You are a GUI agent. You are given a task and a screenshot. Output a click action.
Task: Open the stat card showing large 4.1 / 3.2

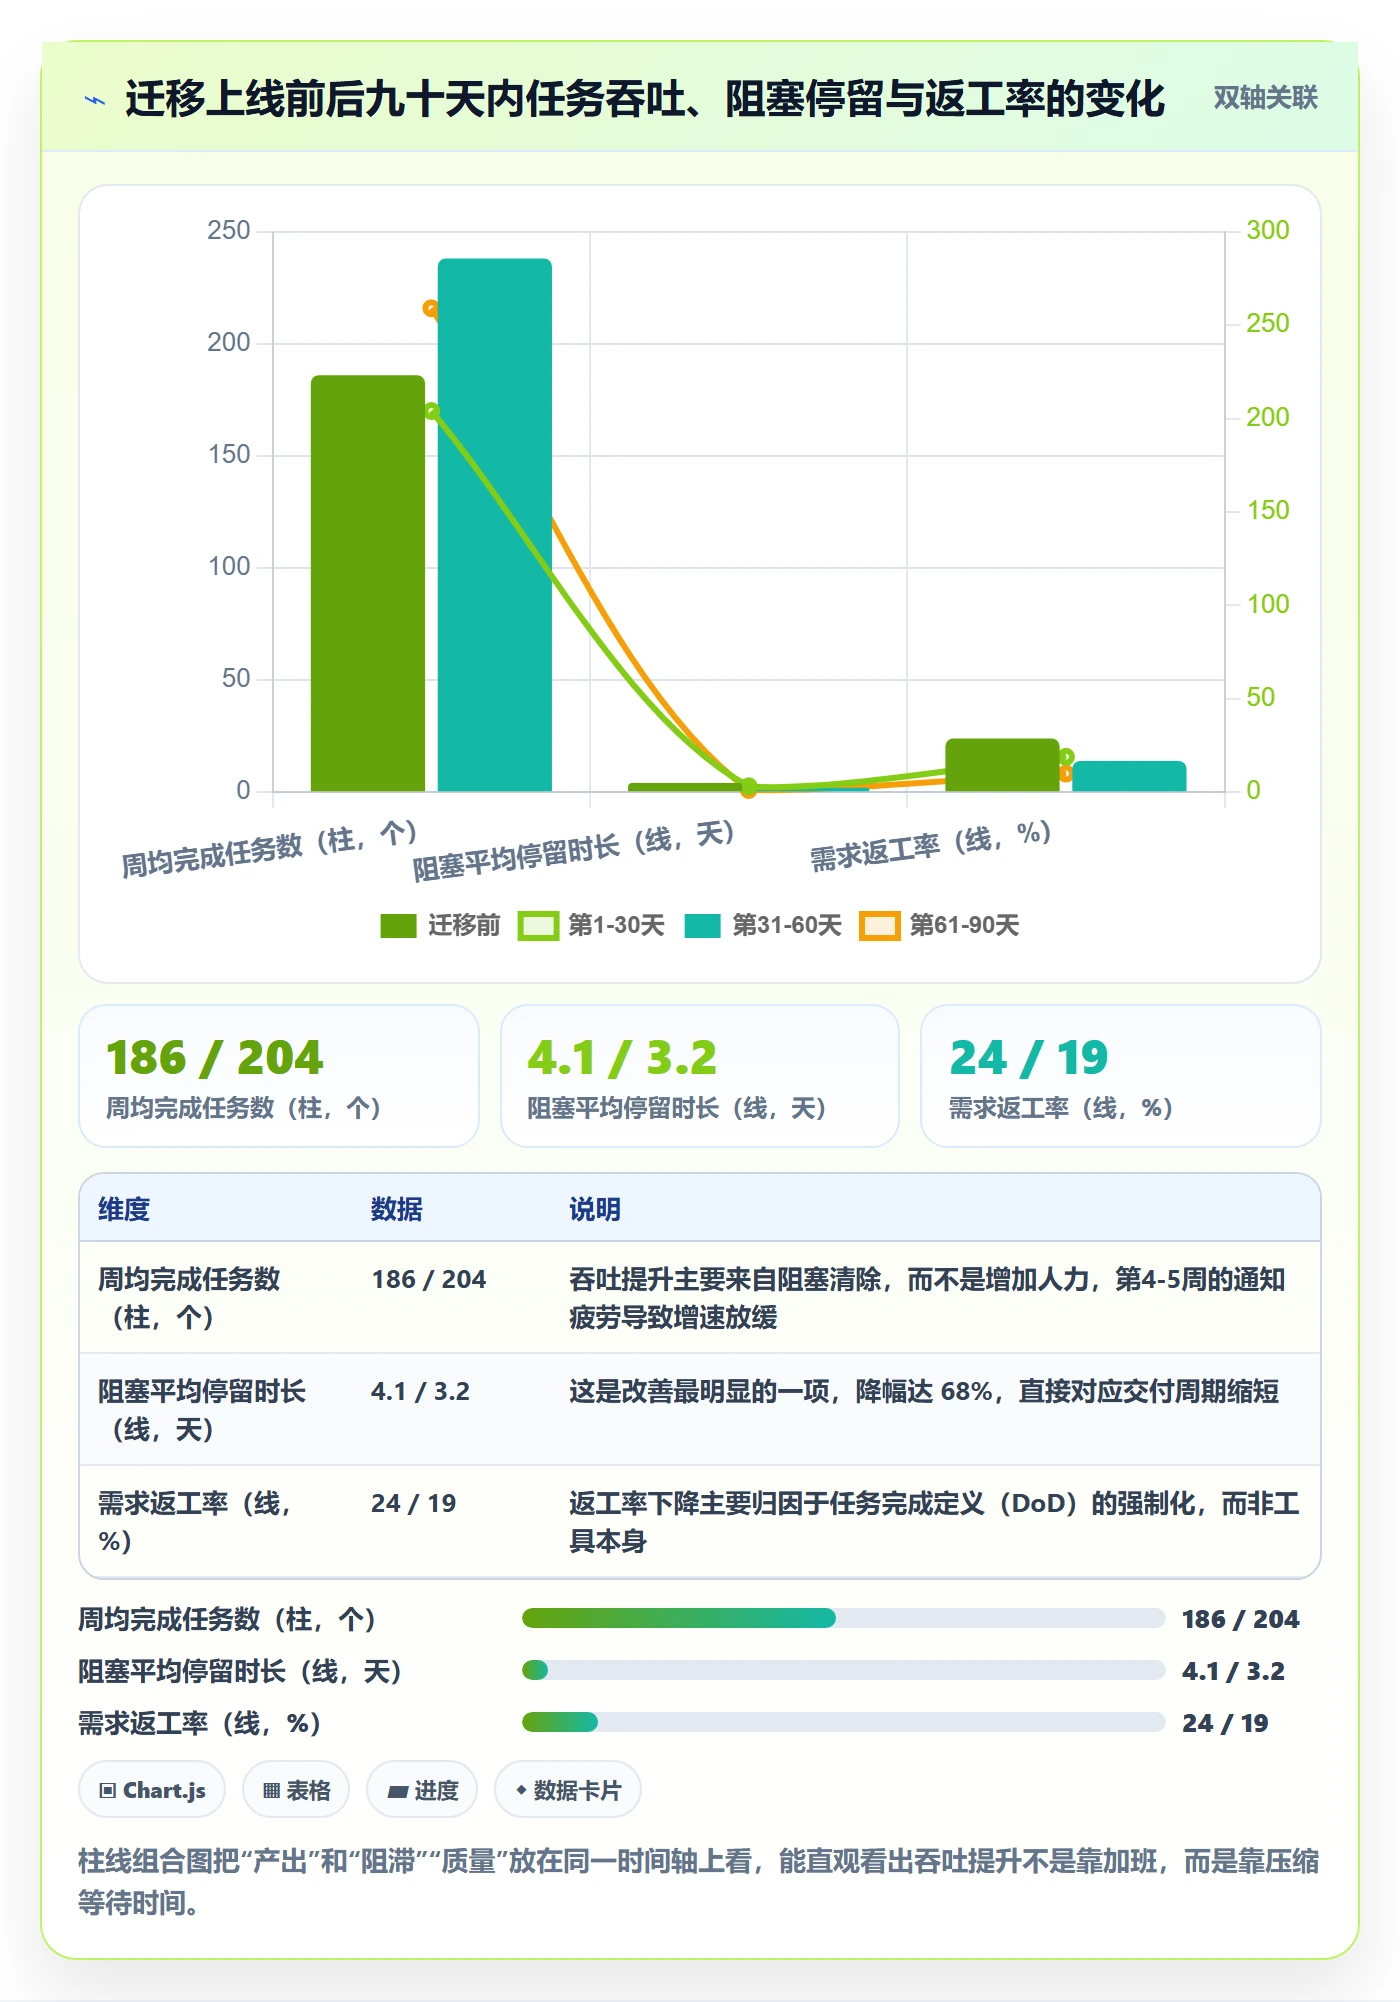tap(700, 1076)
